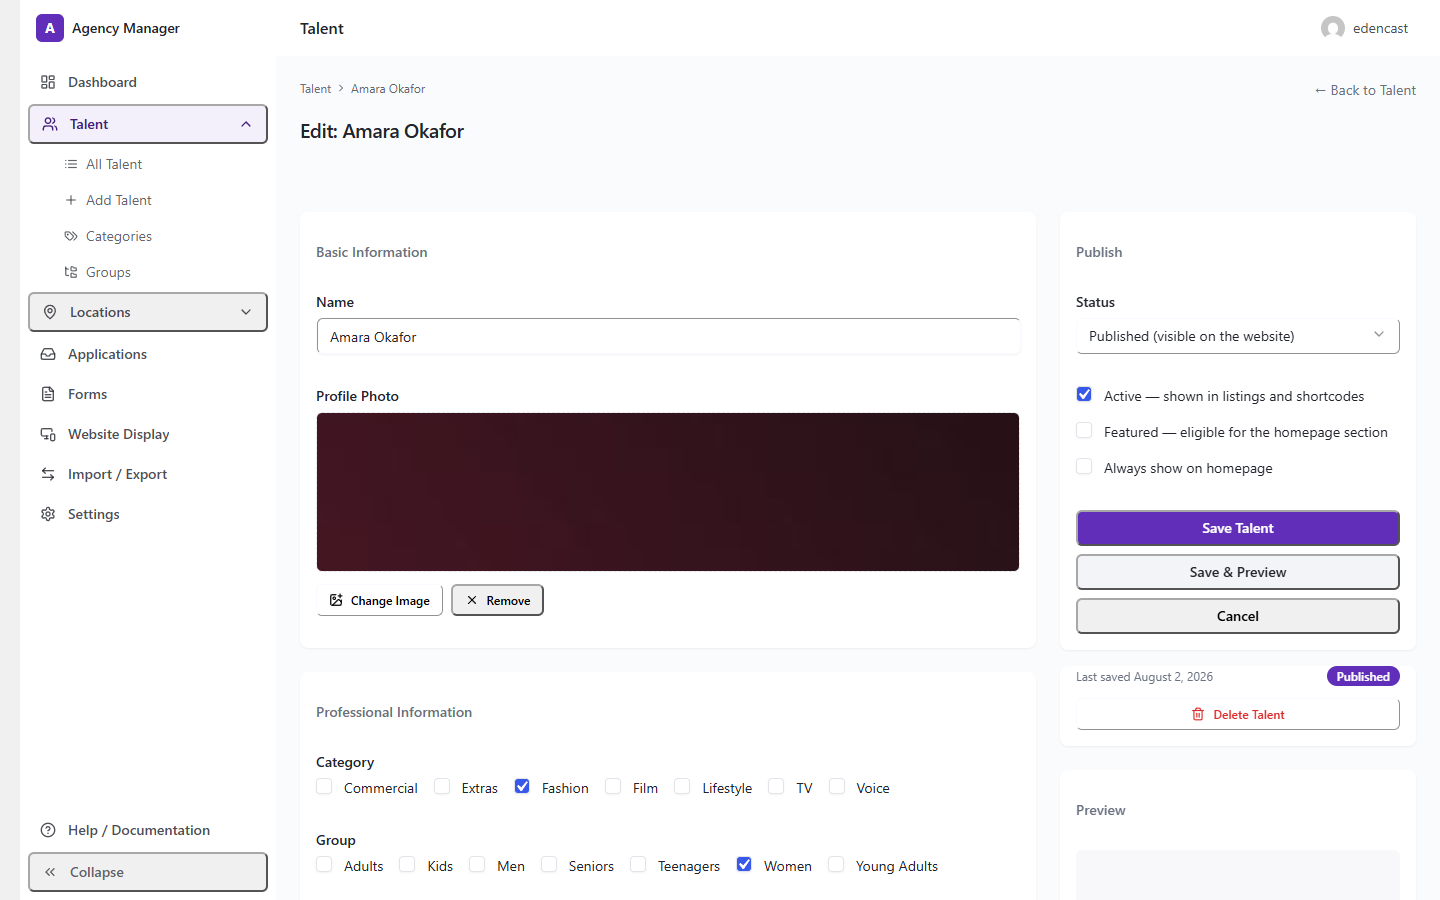Click the Import / Export arrows icon
This screenshot has height=900, width=1440.
click(x=48, y=474)
